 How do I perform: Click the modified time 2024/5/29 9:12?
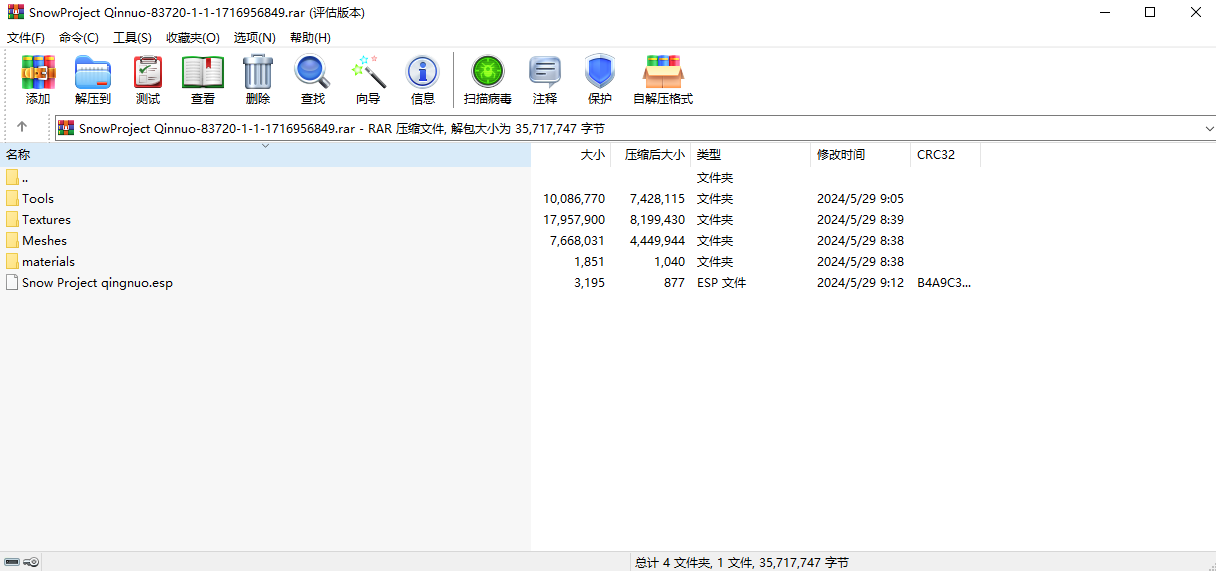click(860, 282)
